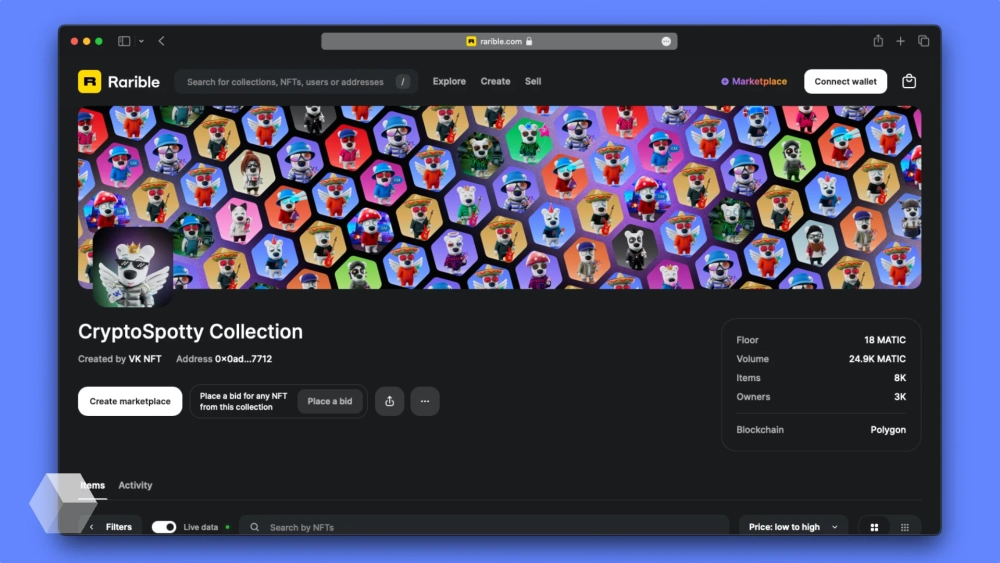Open the three-dots more options button
This screenshot has height=563, width=1000.
click(424, 401)
